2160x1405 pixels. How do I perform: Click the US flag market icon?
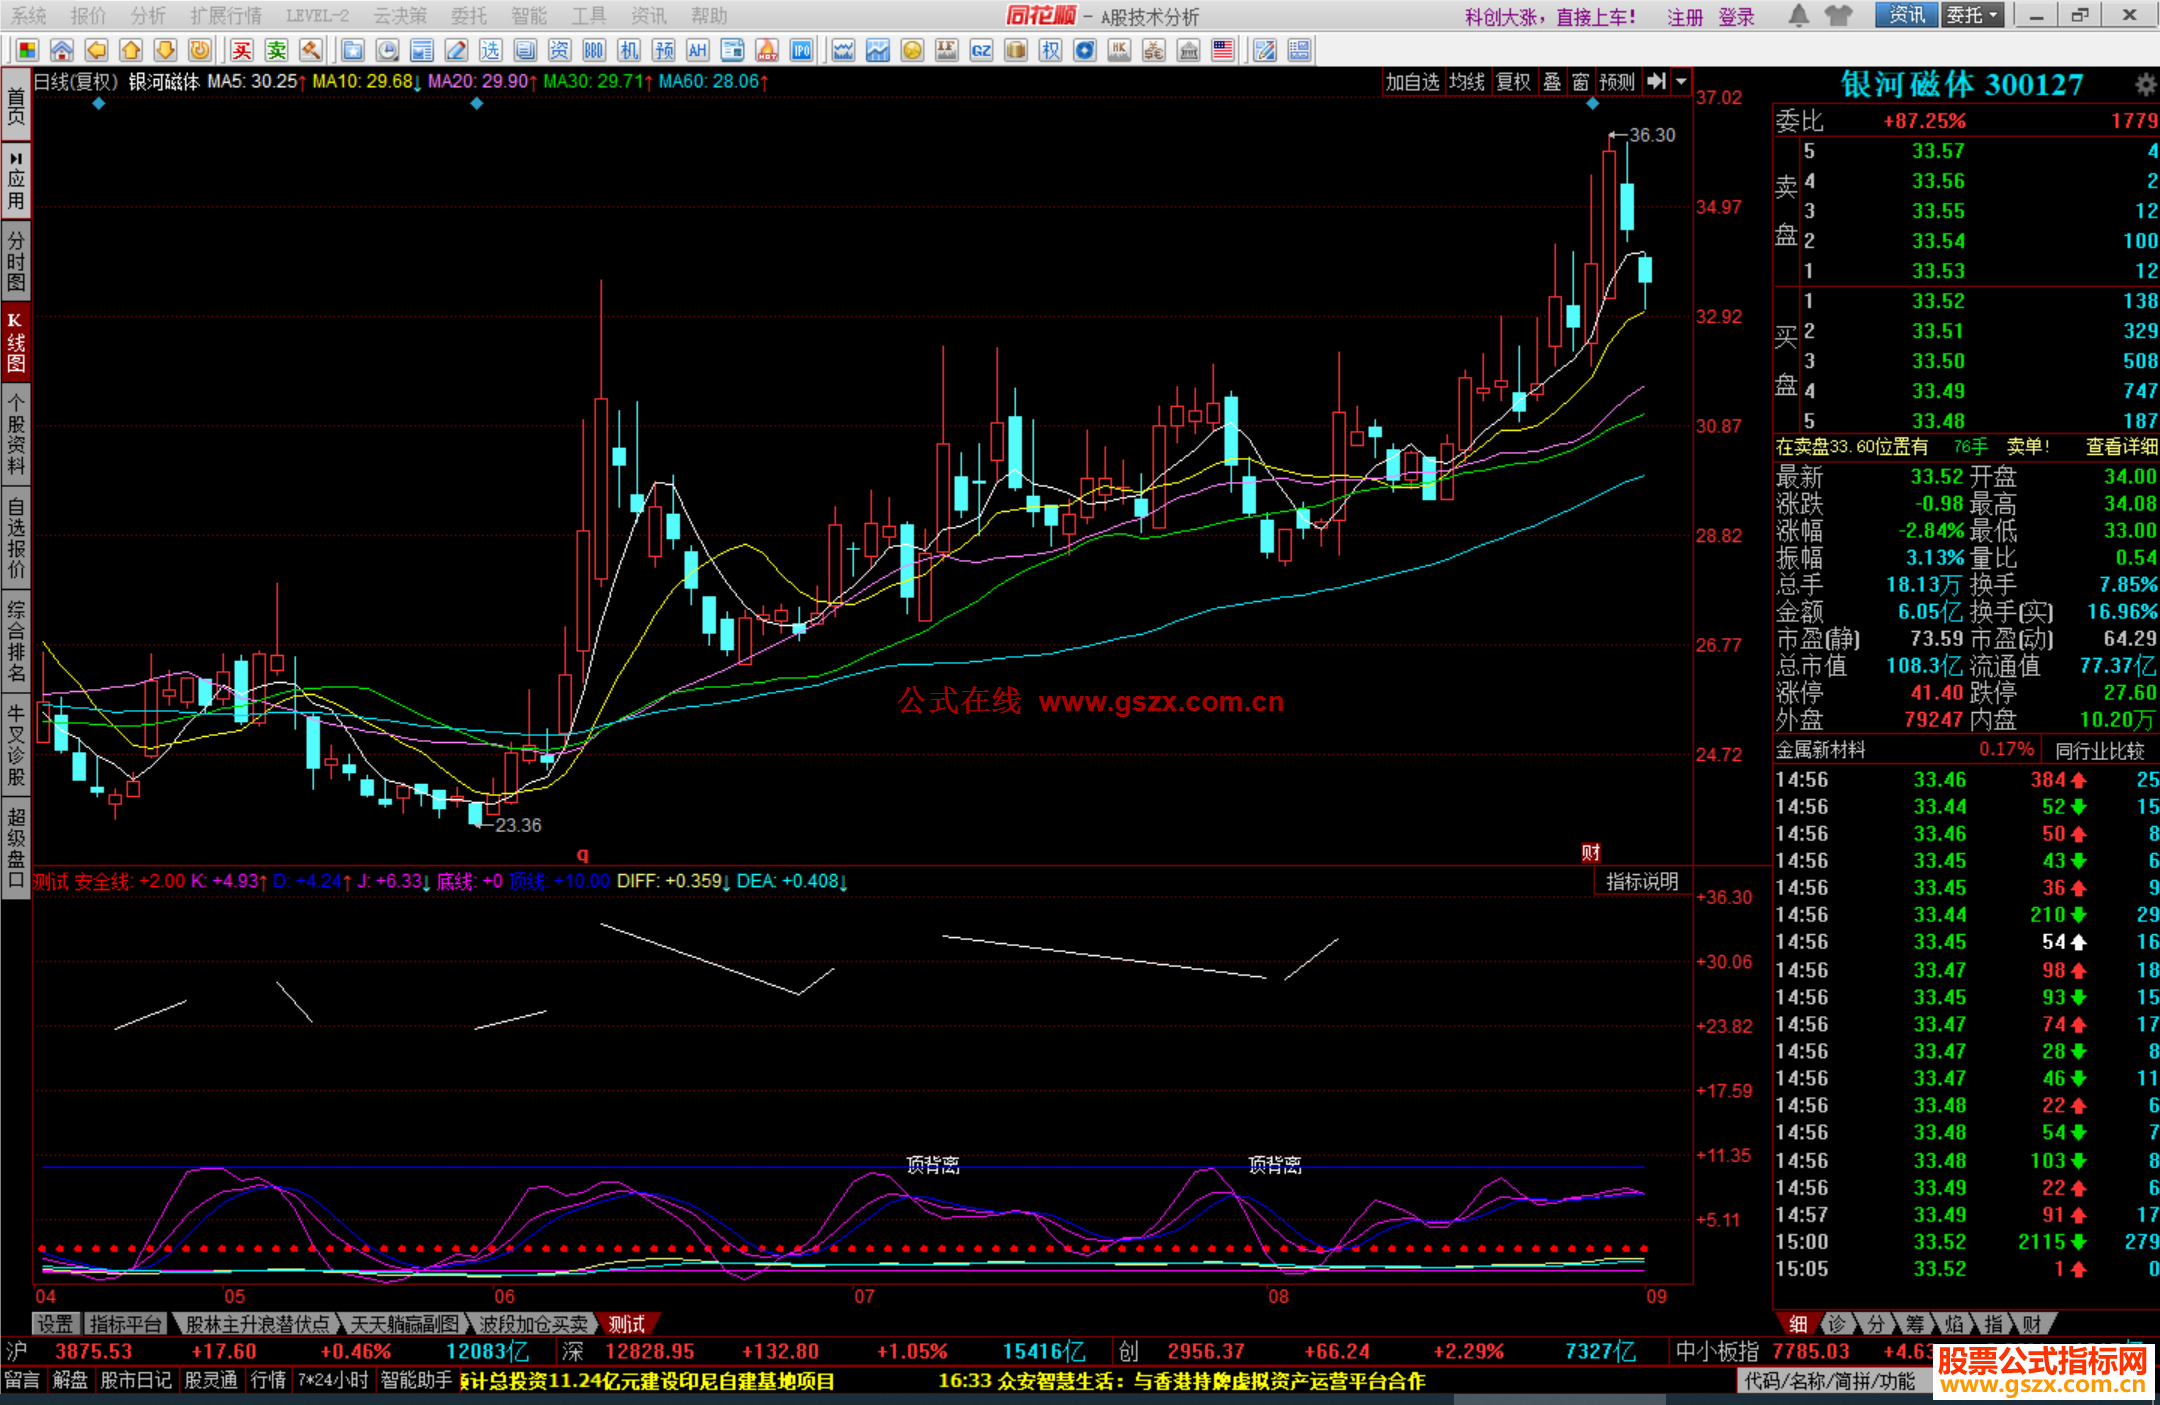[x=1222, y=51]
